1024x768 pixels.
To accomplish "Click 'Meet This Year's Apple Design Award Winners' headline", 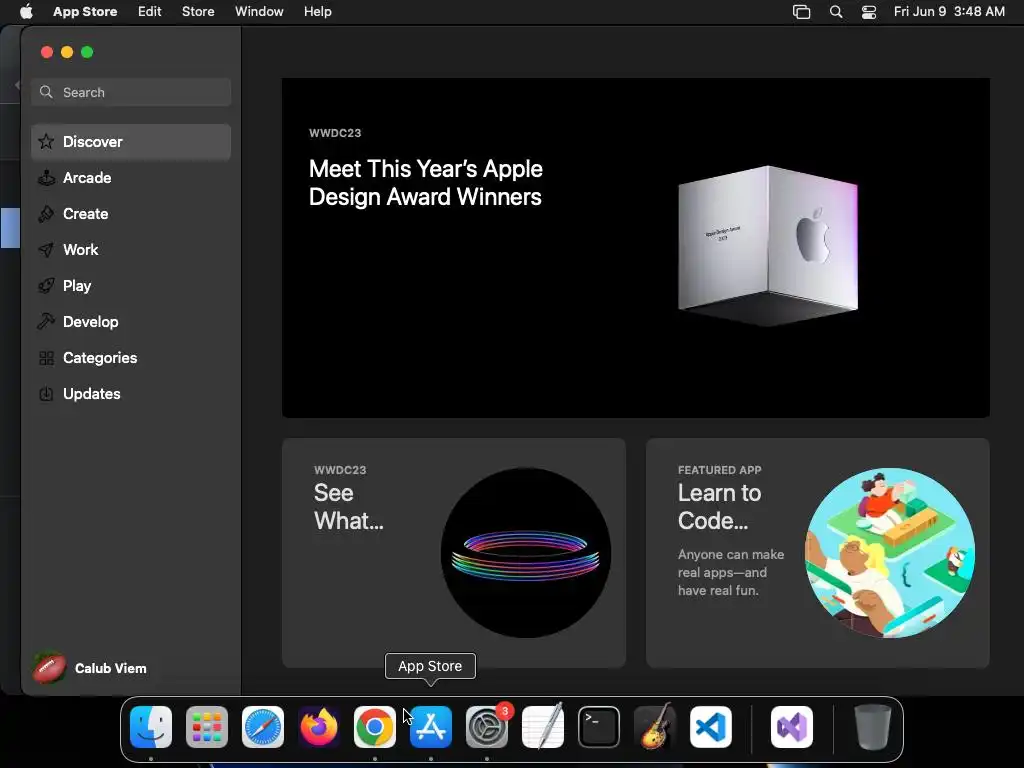I will coord(426,183).
